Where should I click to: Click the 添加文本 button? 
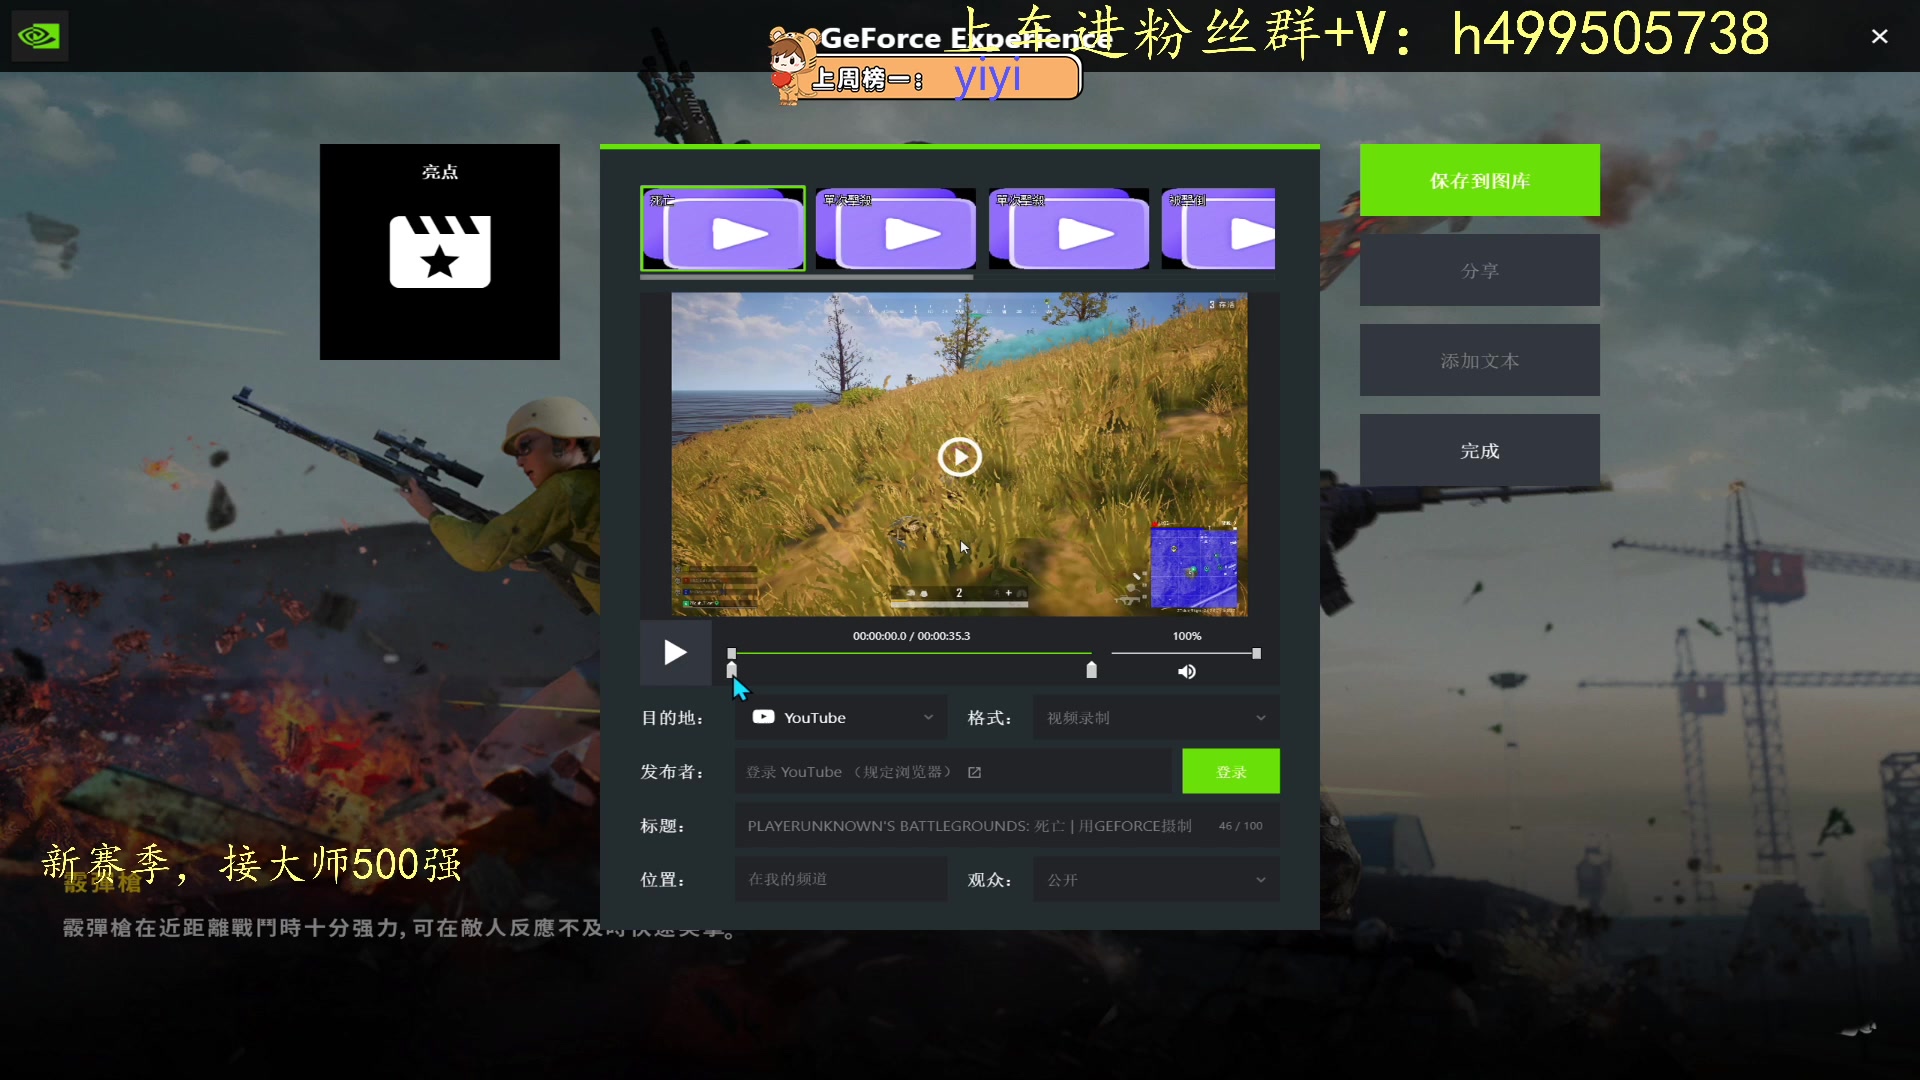tap(1480, 360)
